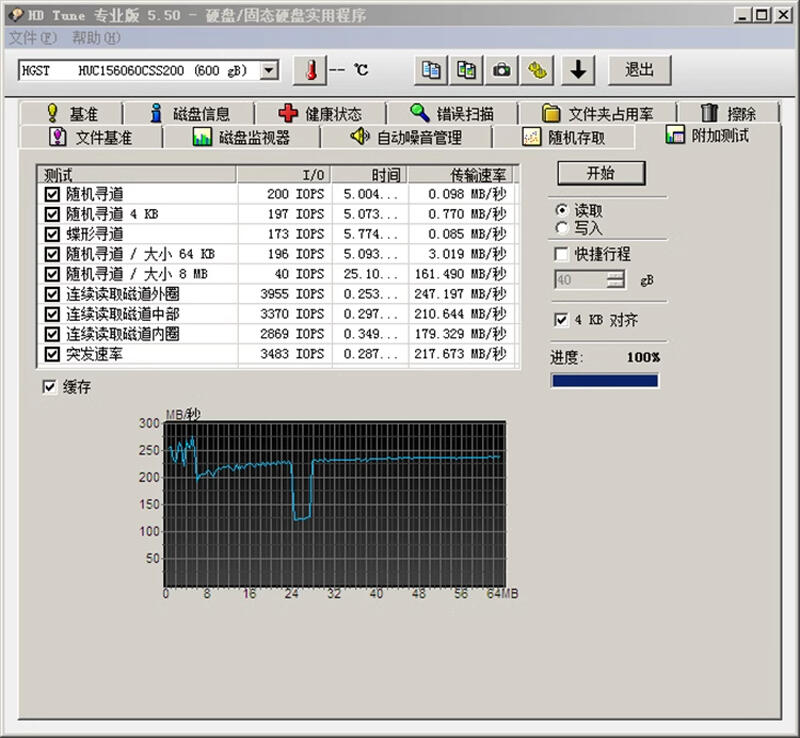Click the throughput graph chart area
Image resolution: width=800 pixels, height=738 pixels.
pyautogui.click(x=335, y=504)
